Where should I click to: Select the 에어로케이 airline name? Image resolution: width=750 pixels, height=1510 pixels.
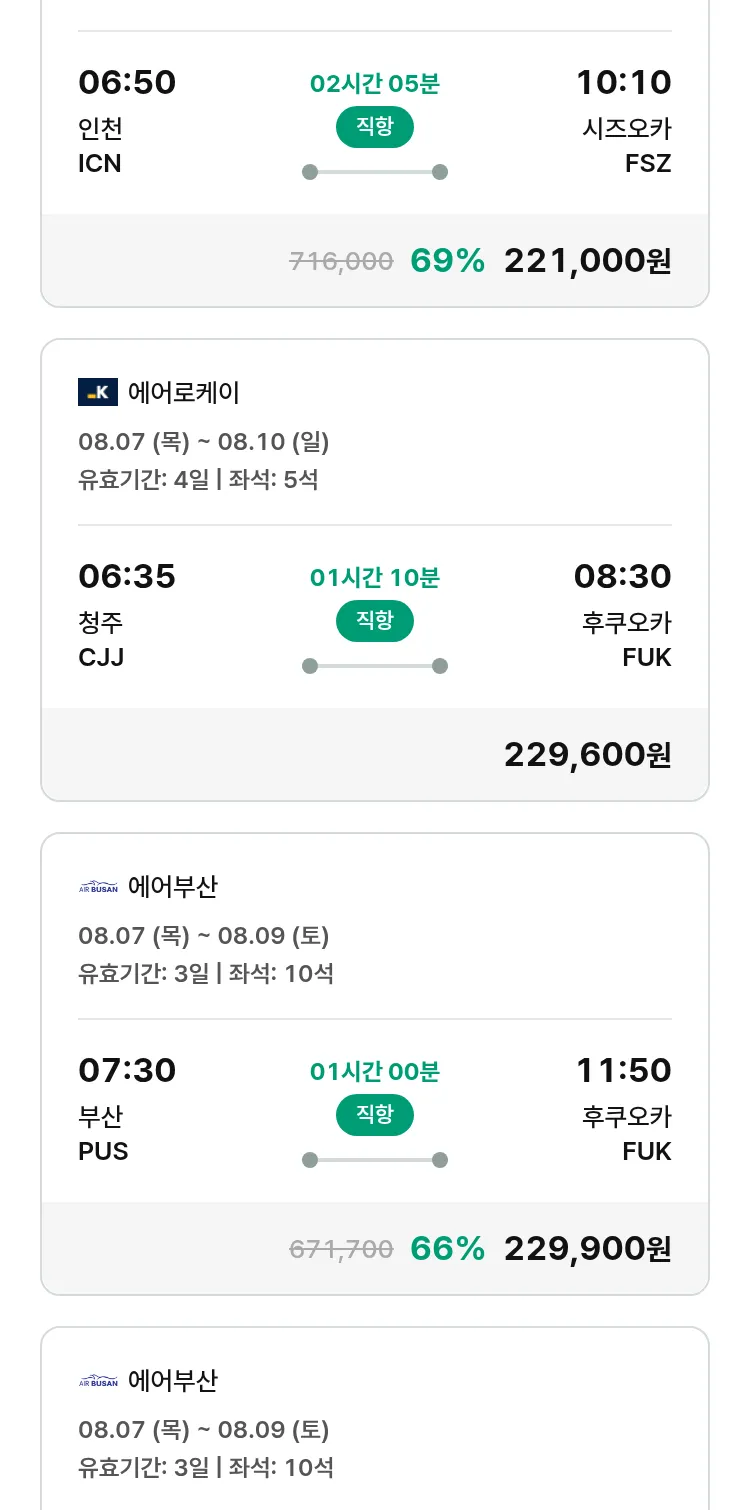tap(184, 392)
